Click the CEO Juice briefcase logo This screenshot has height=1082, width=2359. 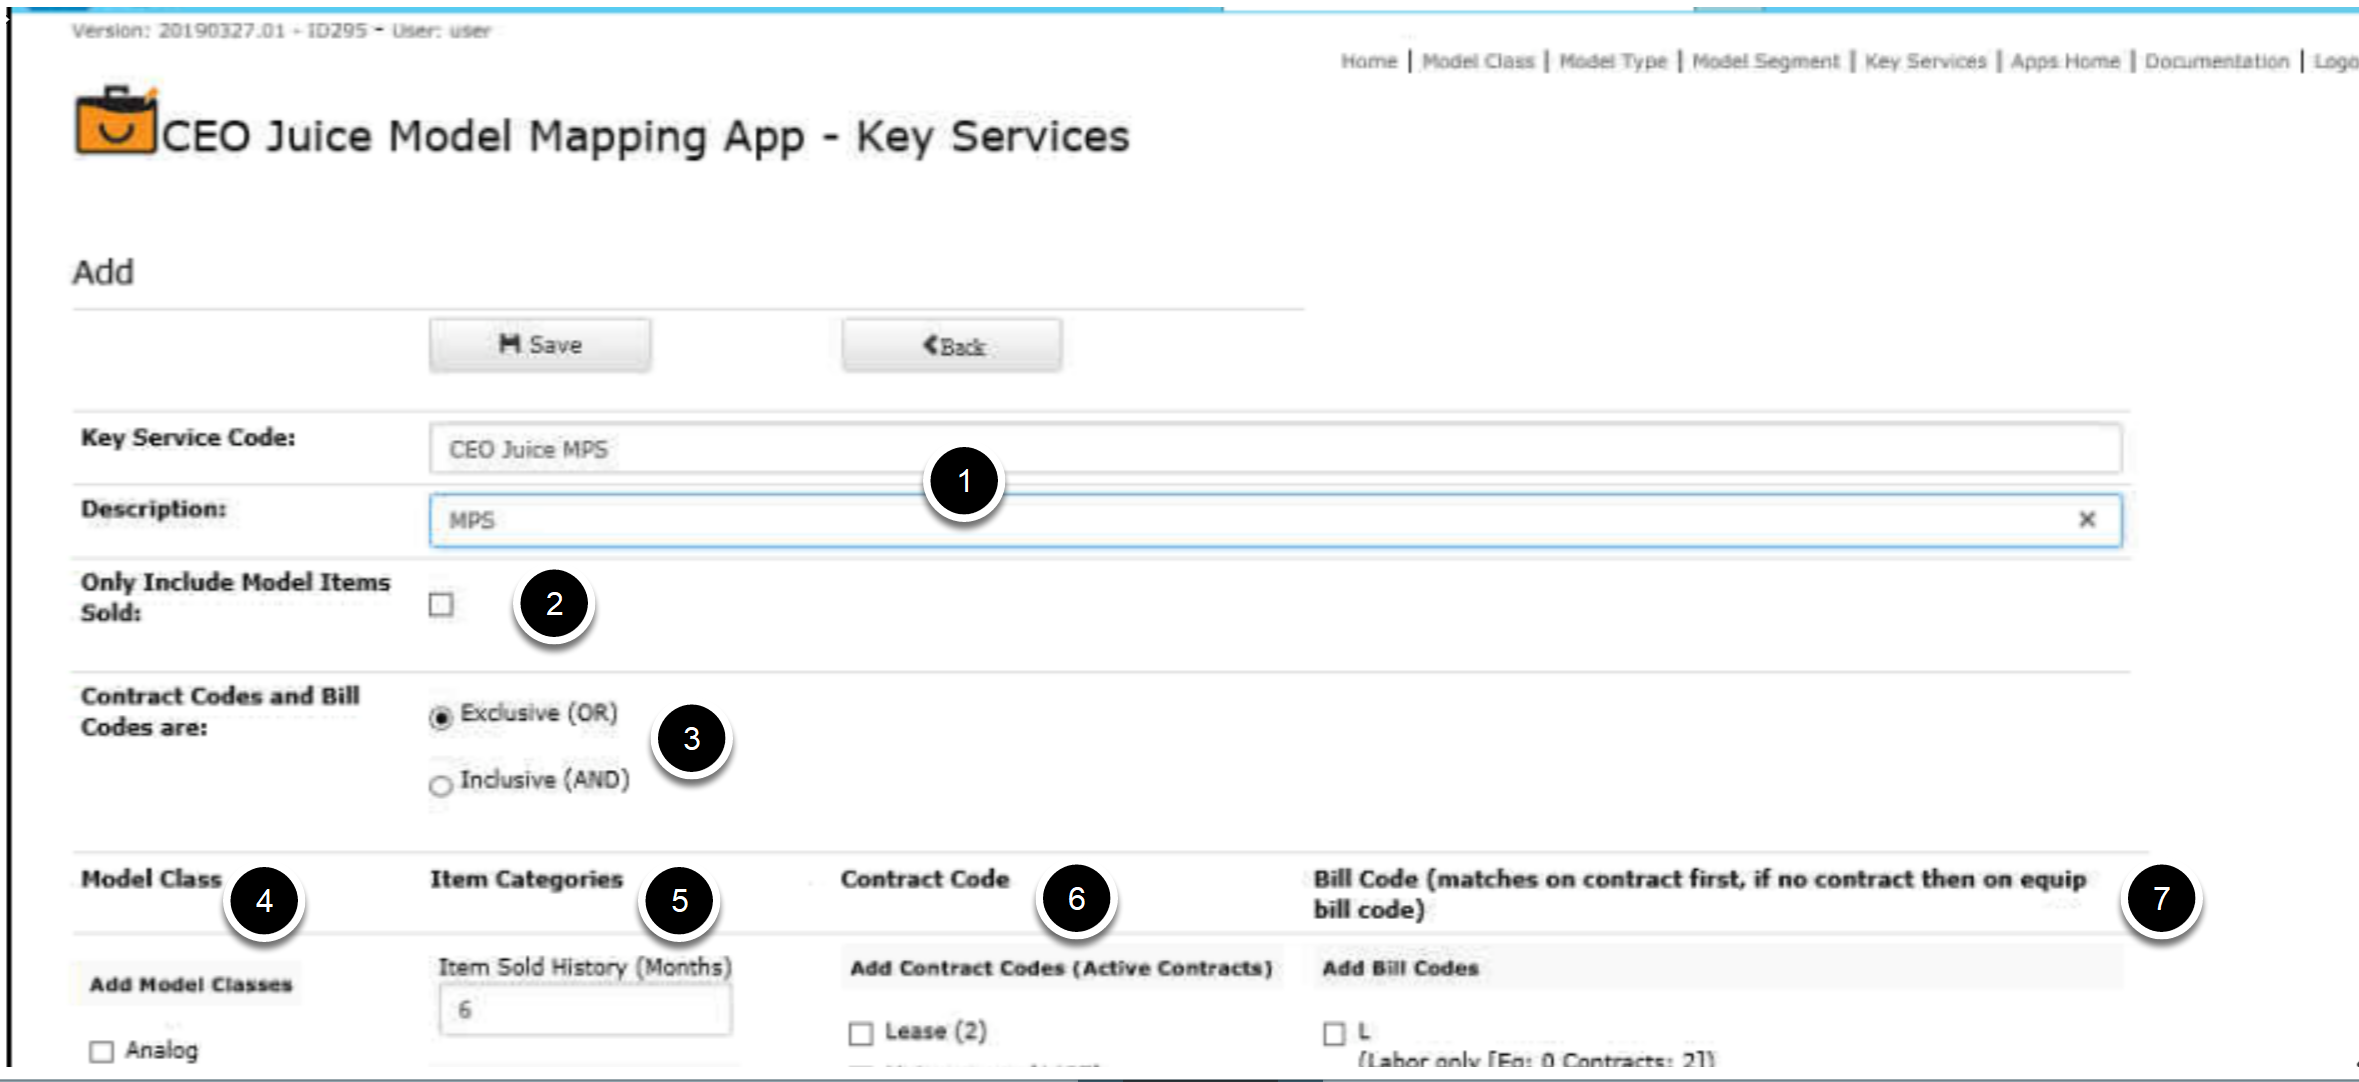pos(116,122)
